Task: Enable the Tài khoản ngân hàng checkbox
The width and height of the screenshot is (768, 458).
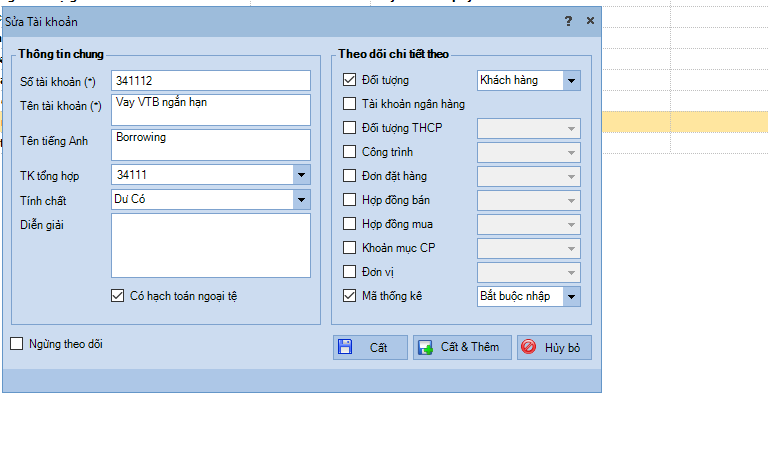Action: click(349, 104)
